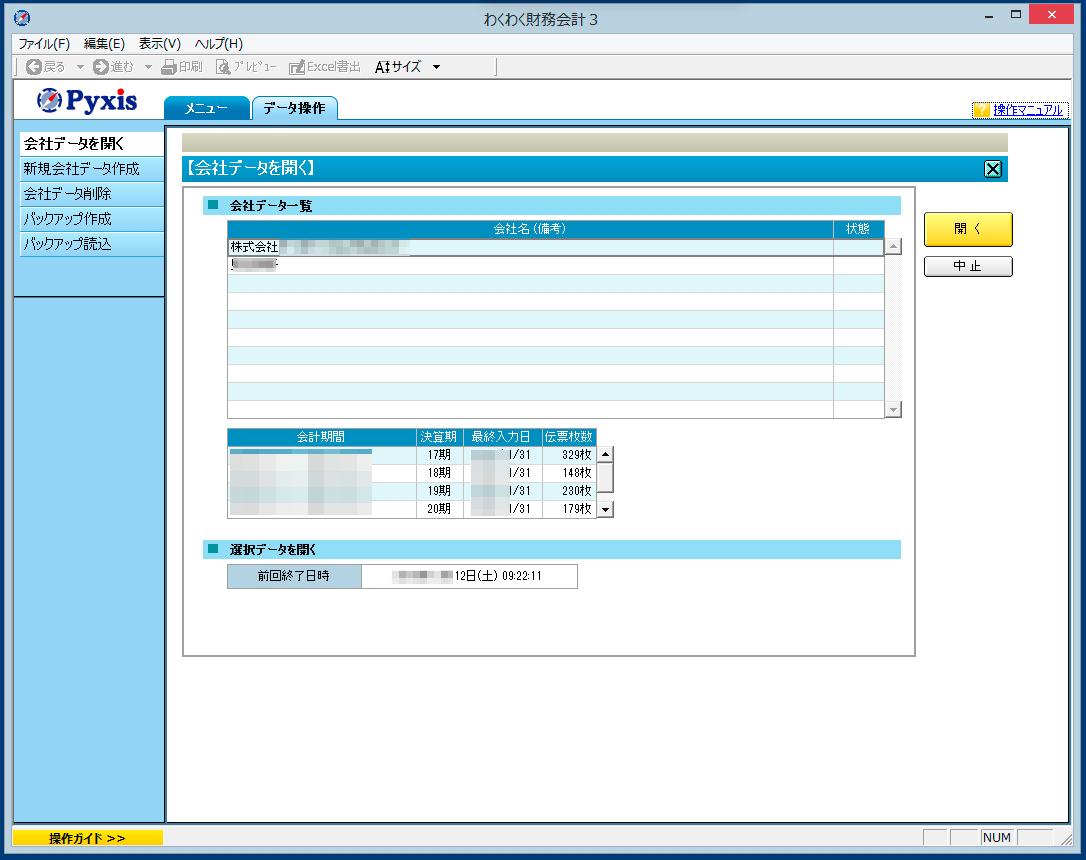Select the 19期 row
1086x860 pixels.
click(x=411, y=491)
